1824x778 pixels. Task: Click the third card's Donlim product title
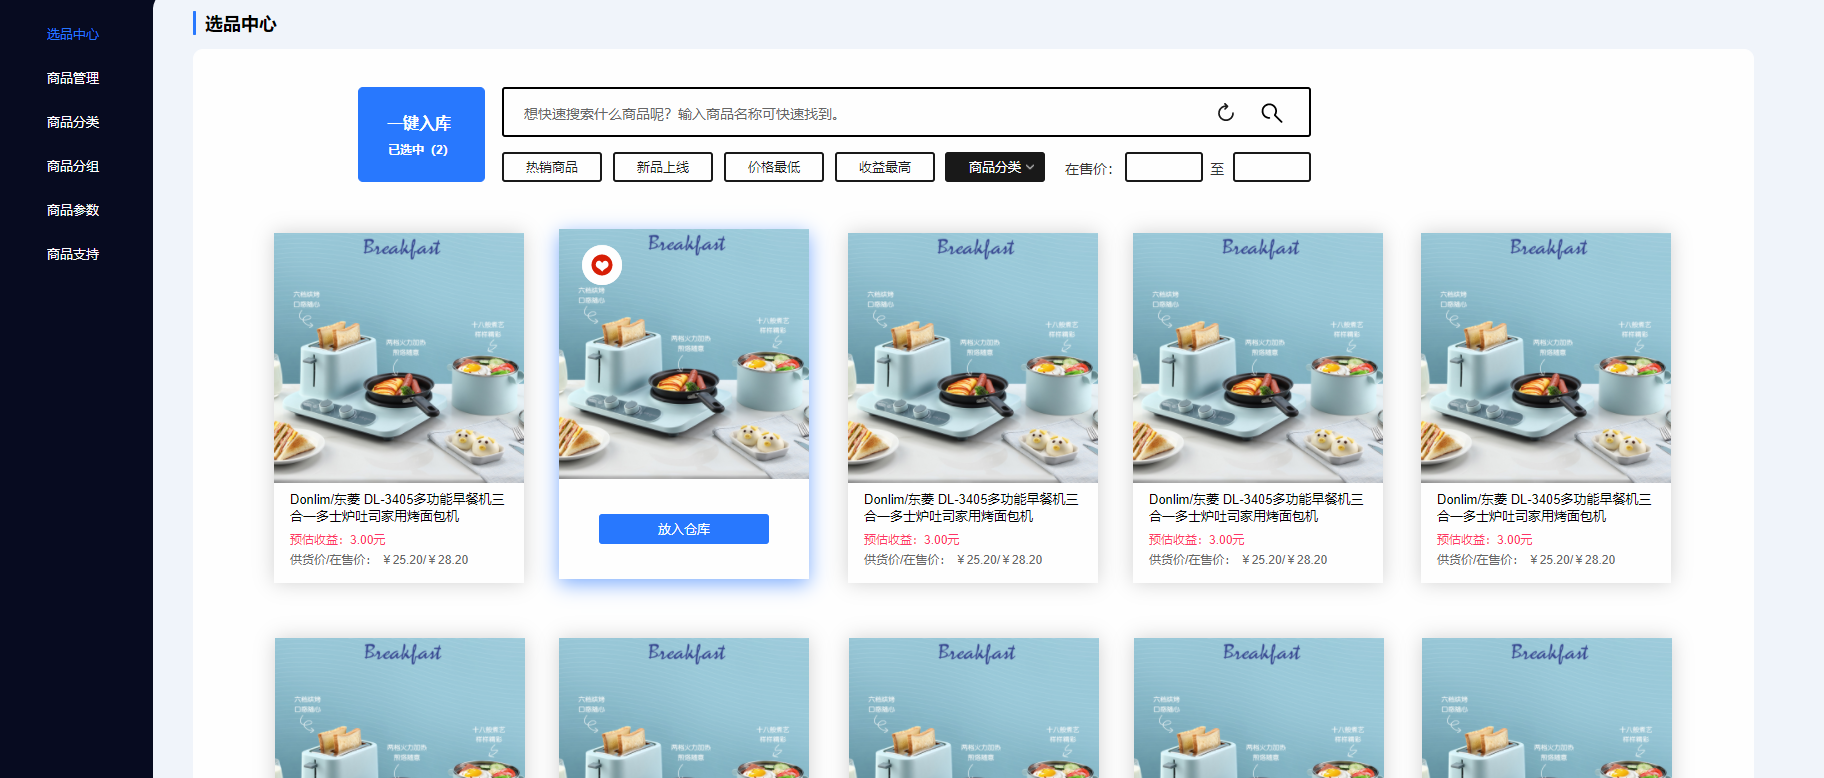(x=971, y=508)
